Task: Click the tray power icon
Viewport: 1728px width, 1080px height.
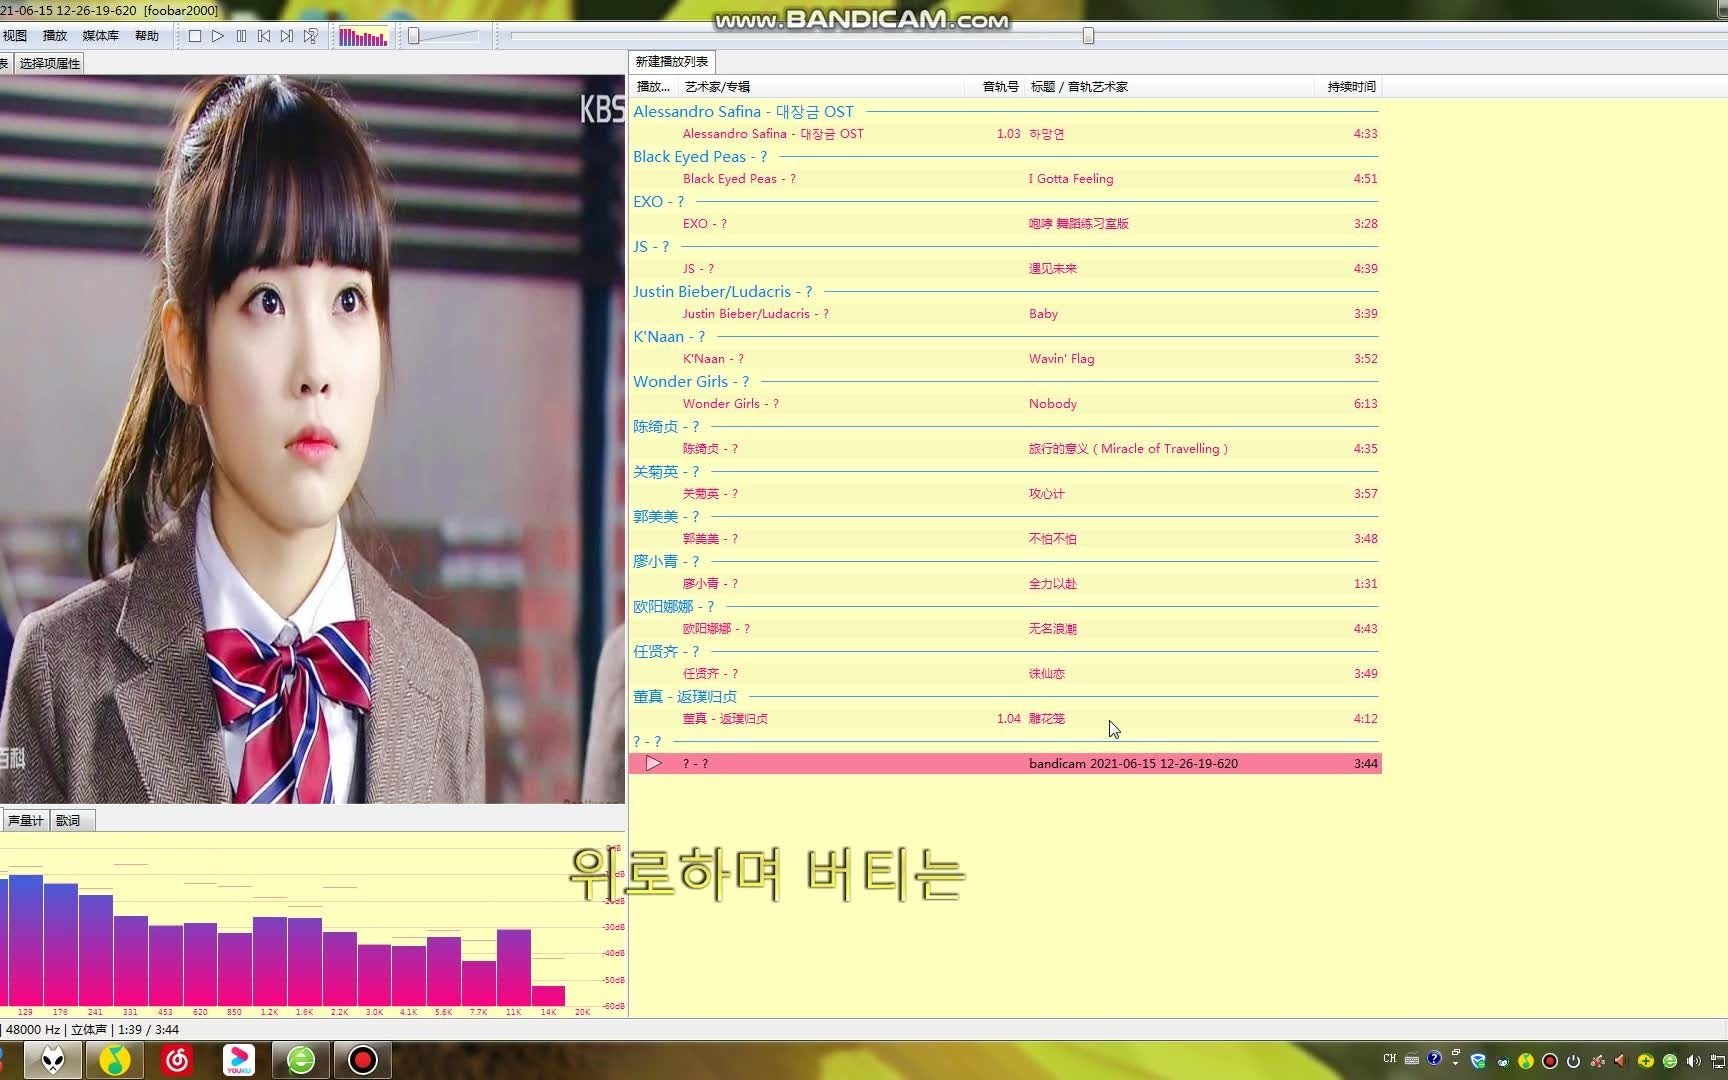Action: (1573, 1061)
